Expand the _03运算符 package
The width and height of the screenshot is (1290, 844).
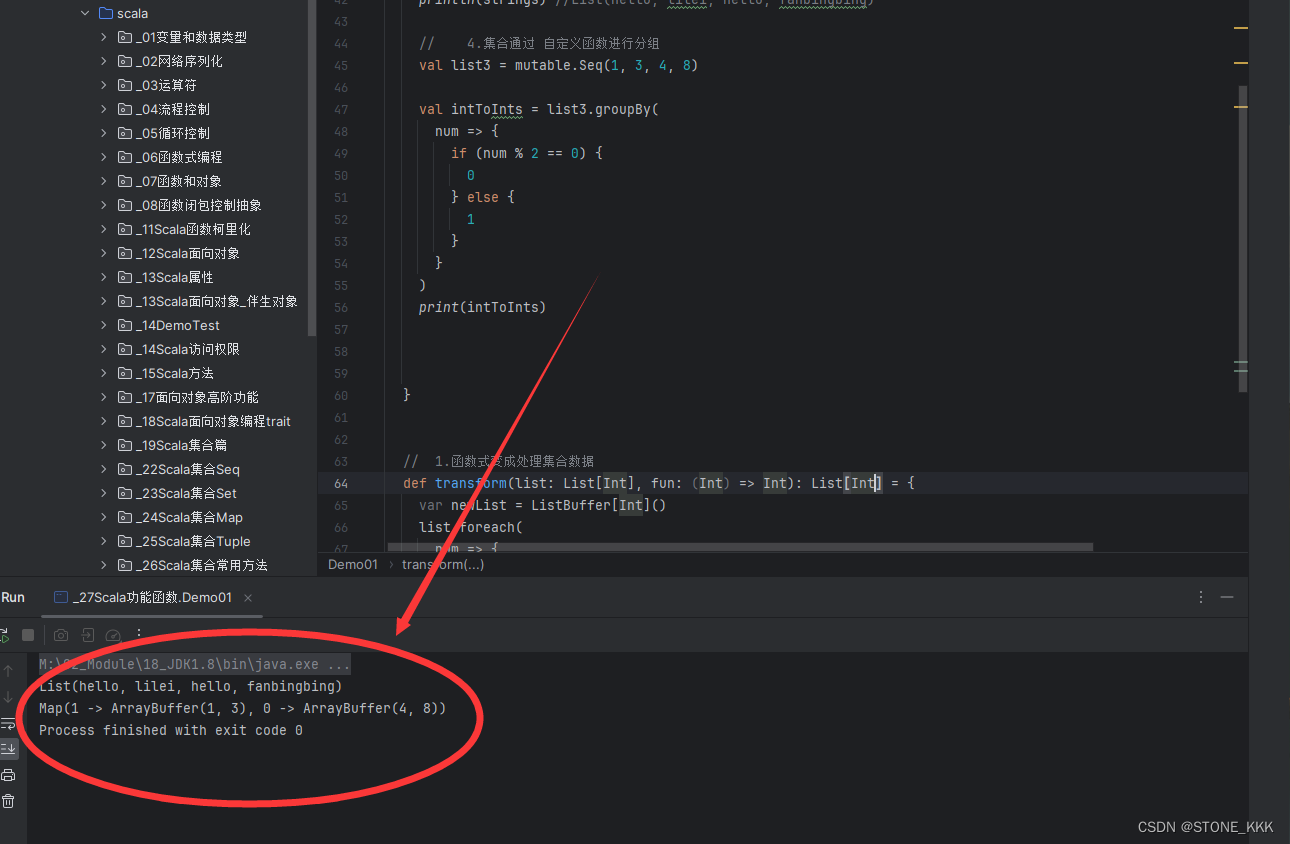tap(104, 85)
